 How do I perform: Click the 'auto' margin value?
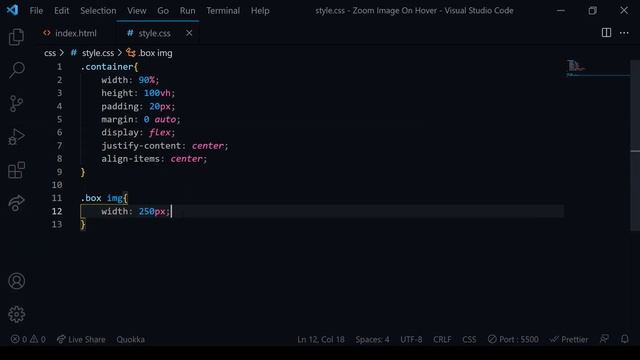click(165, 120)
